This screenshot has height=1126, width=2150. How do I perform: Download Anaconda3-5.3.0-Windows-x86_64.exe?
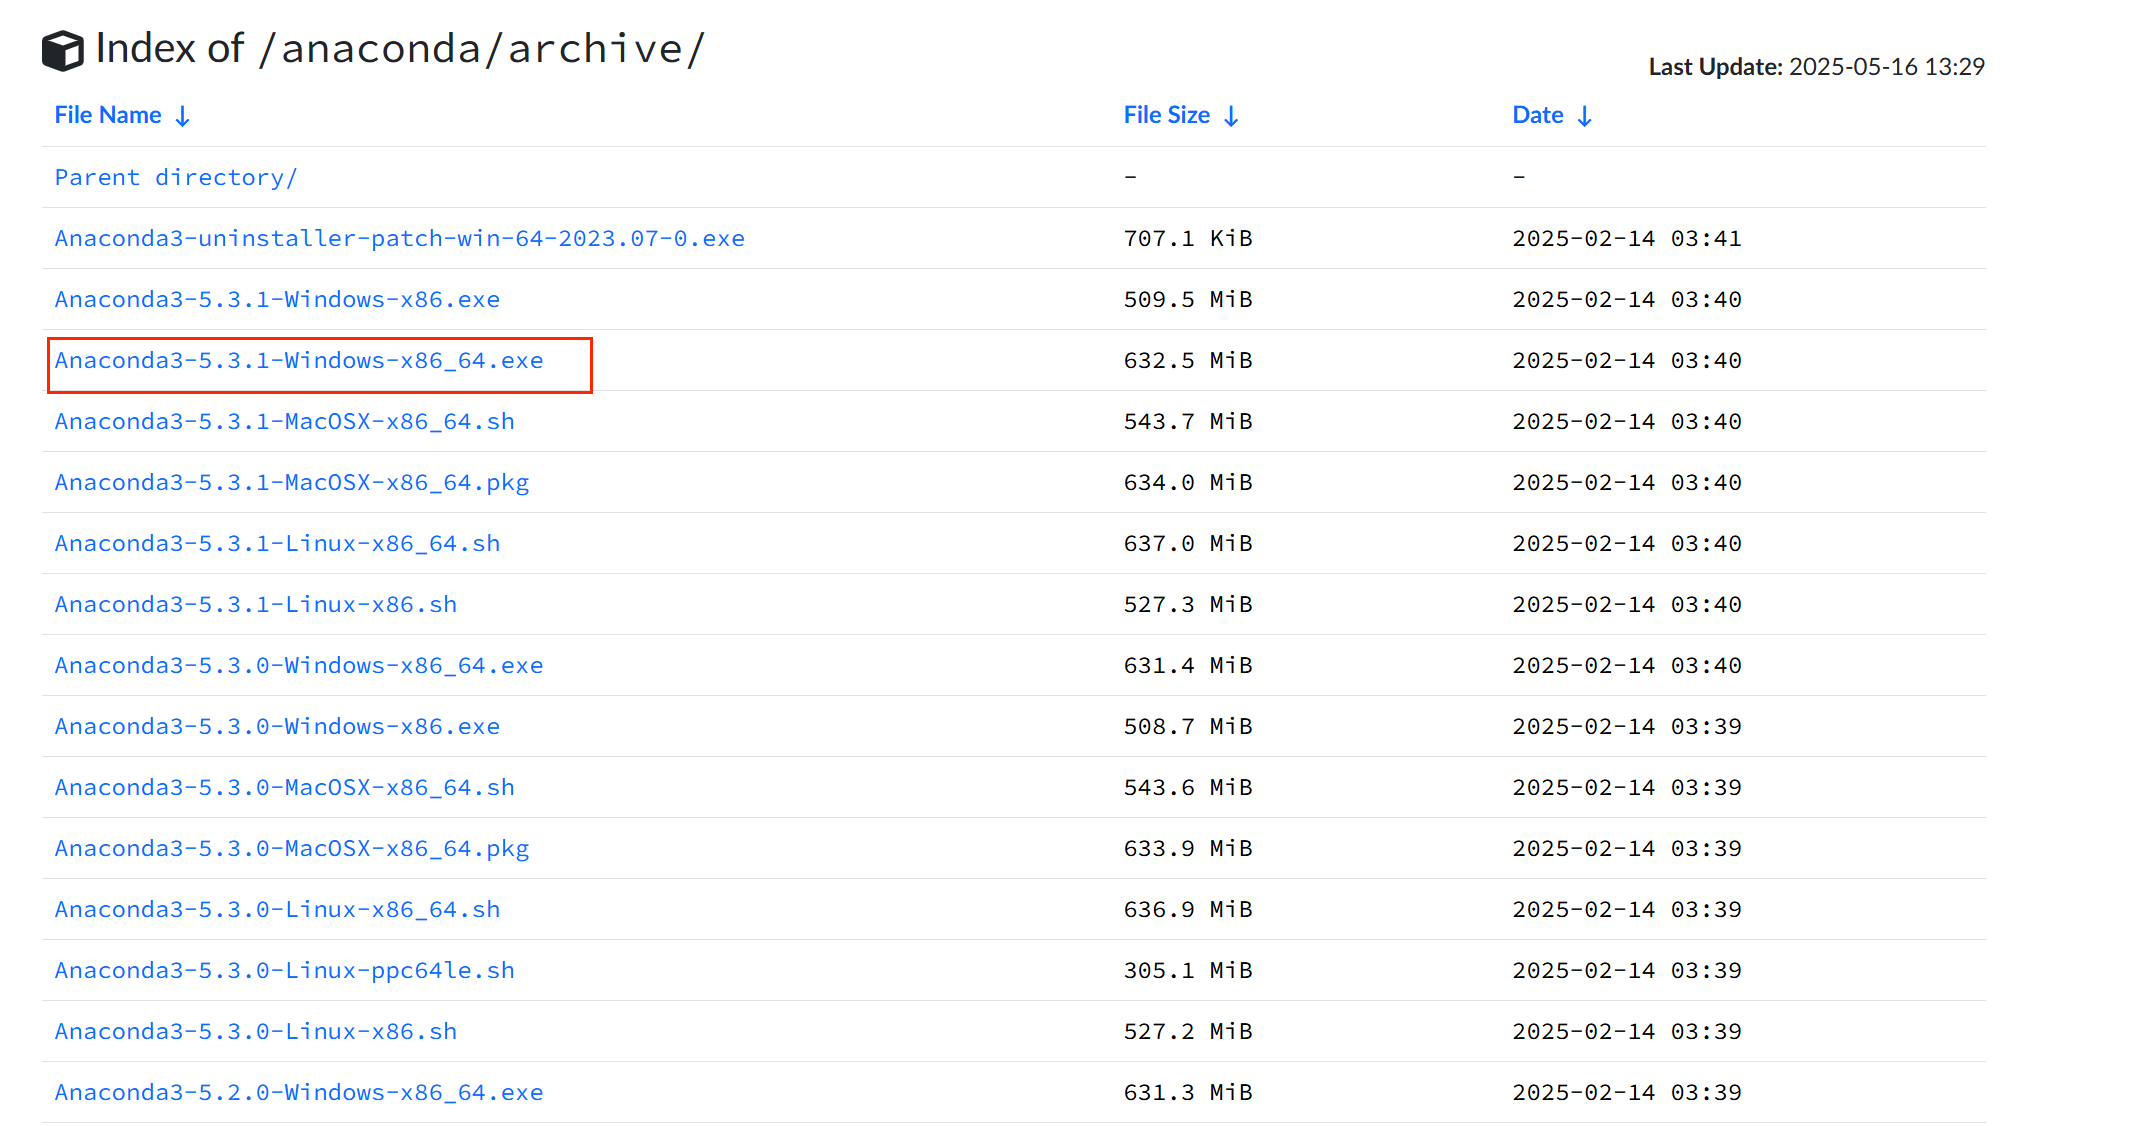pyautogui.click(x=299, y=665)
